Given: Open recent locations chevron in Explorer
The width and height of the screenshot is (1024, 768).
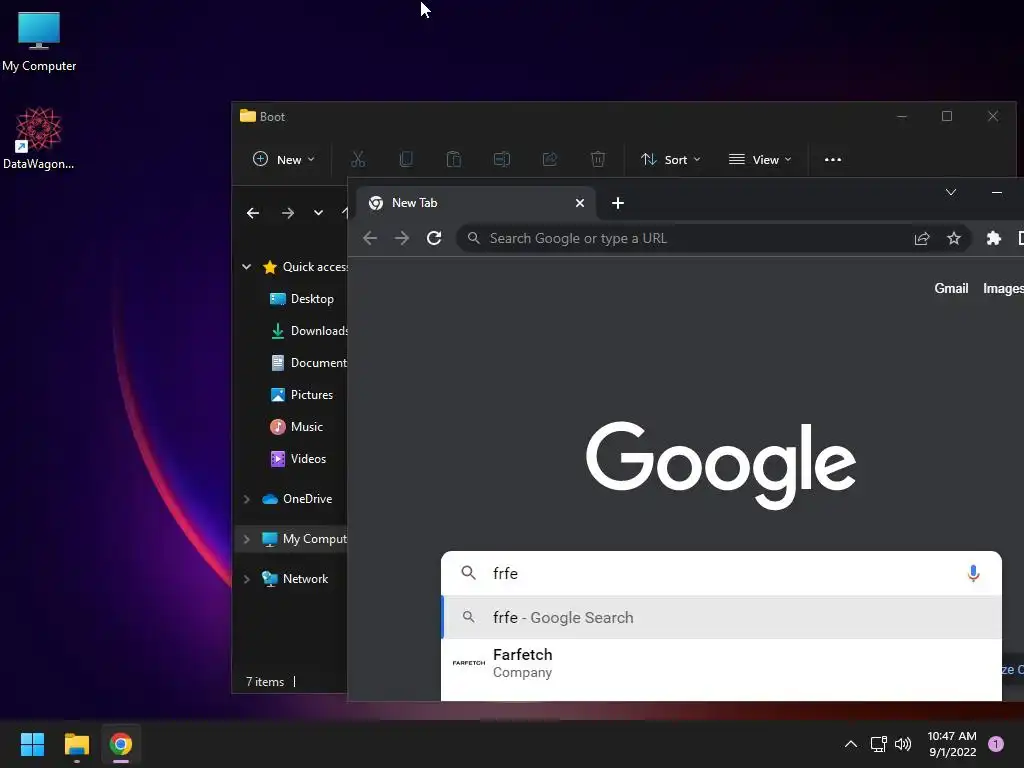Looking at the screenshot, I should 318,213.
